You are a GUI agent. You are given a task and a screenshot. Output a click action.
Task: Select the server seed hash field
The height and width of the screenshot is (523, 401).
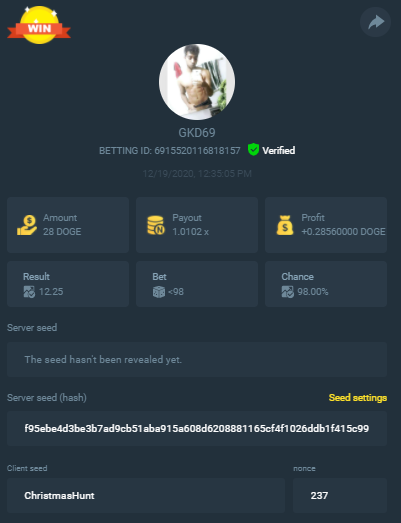pos(197,429)
